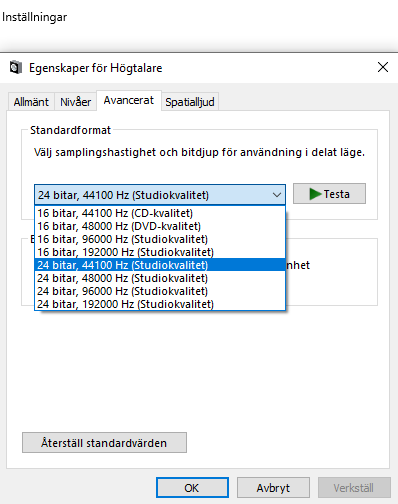Close the Egenskaper för Högtalare dialog

(x=383, y=67)
